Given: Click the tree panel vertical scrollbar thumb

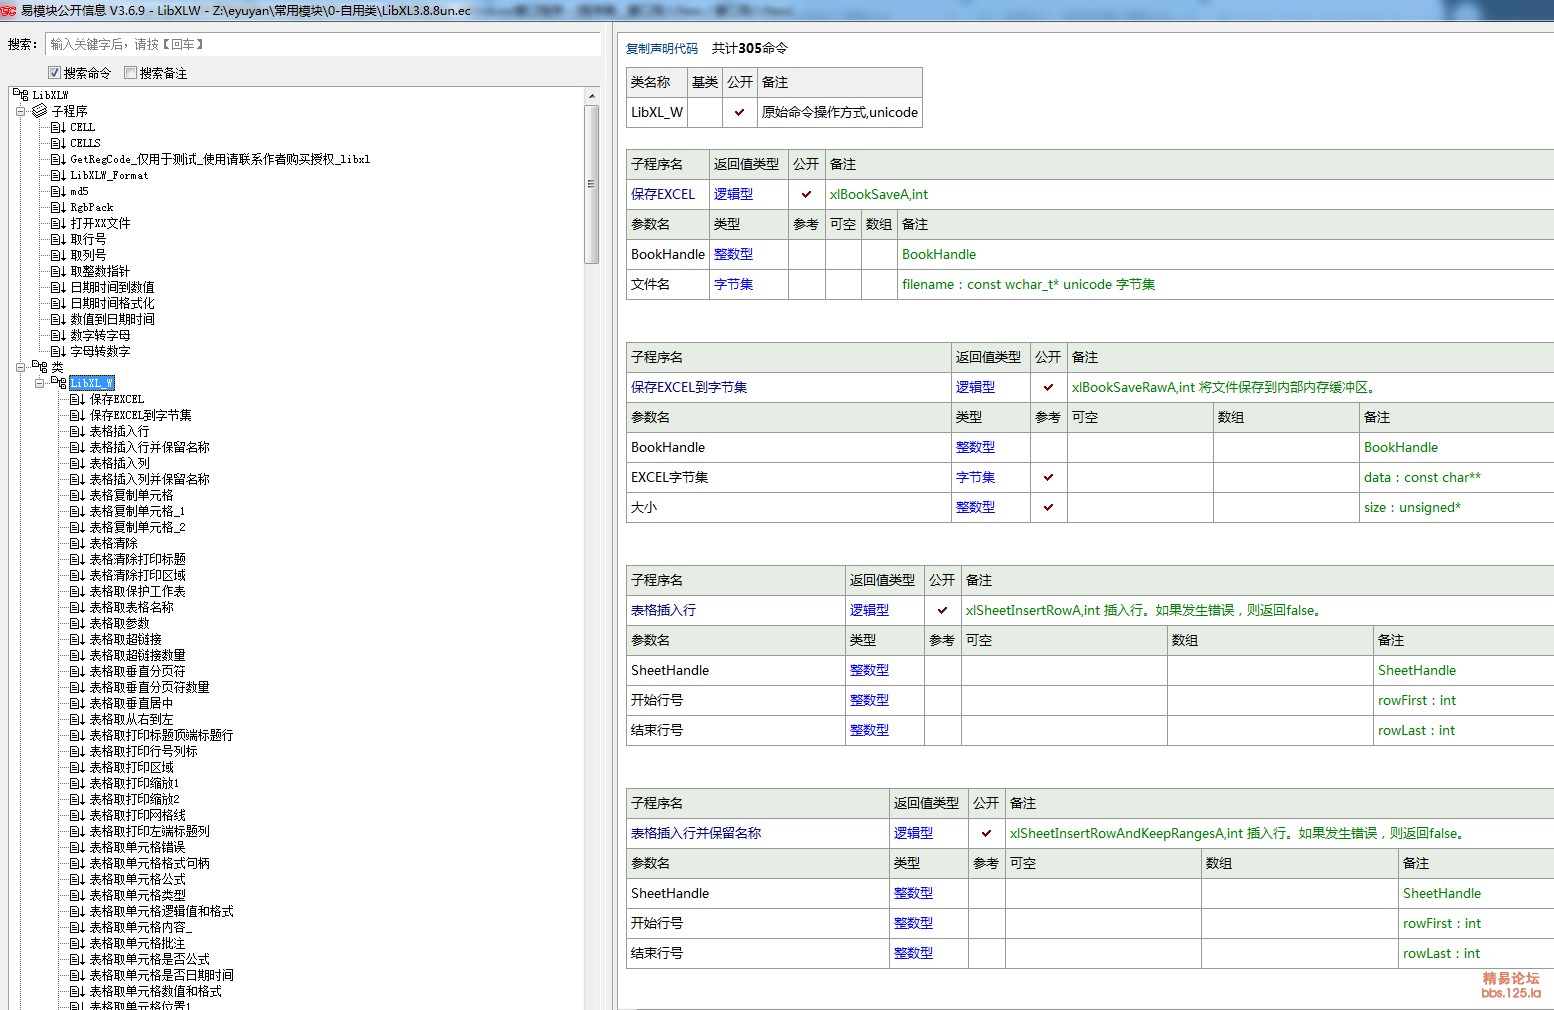Looking at the screenshot, I should [x=592, y=184].
